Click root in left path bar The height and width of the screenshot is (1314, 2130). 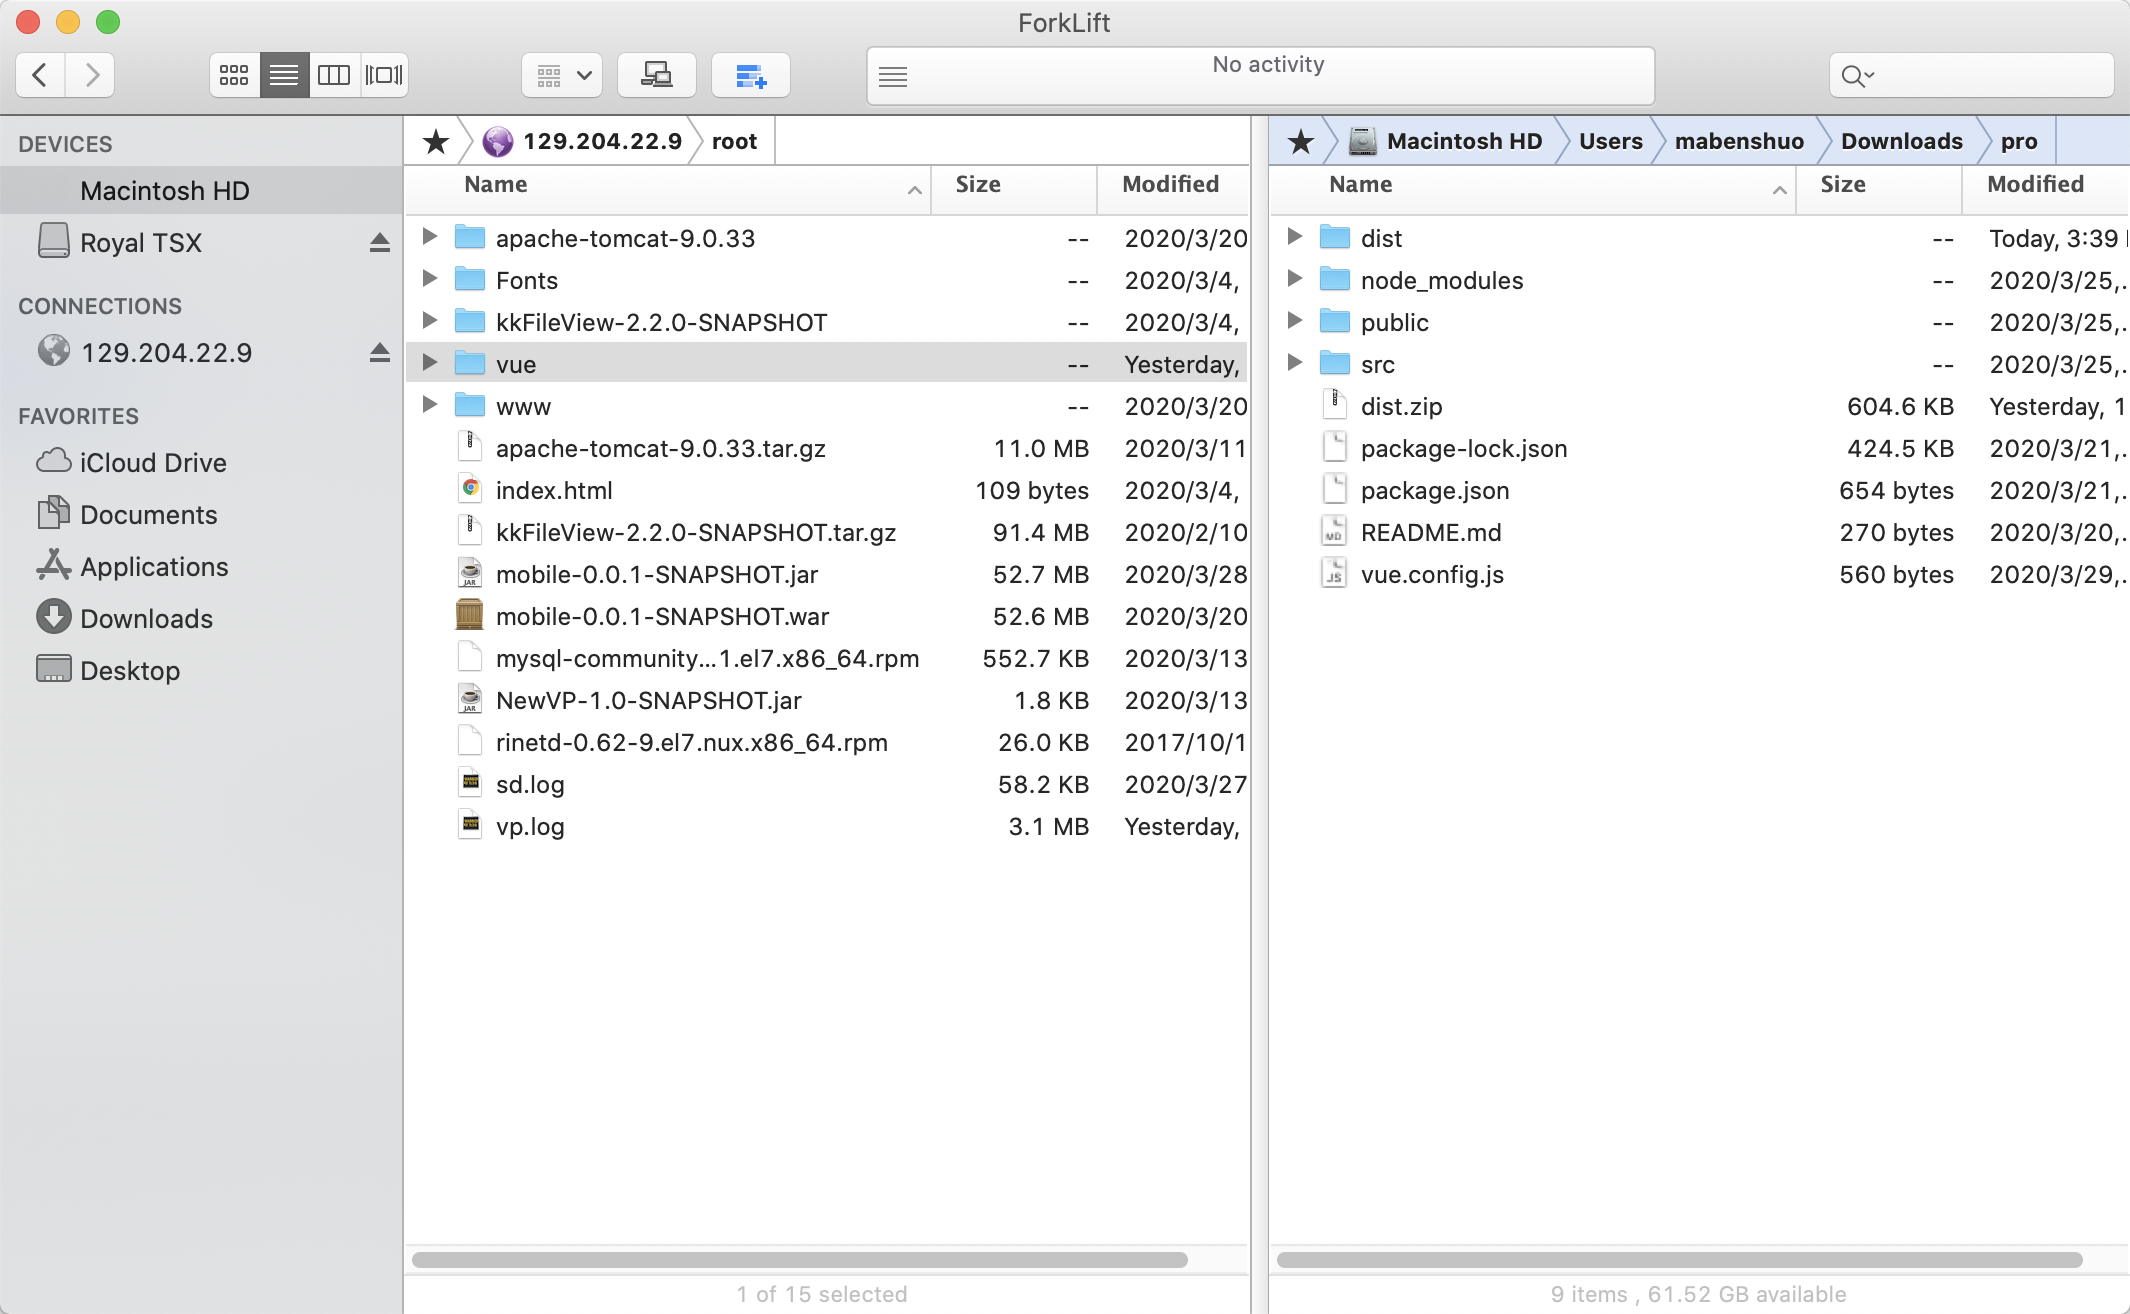[734, 142]
